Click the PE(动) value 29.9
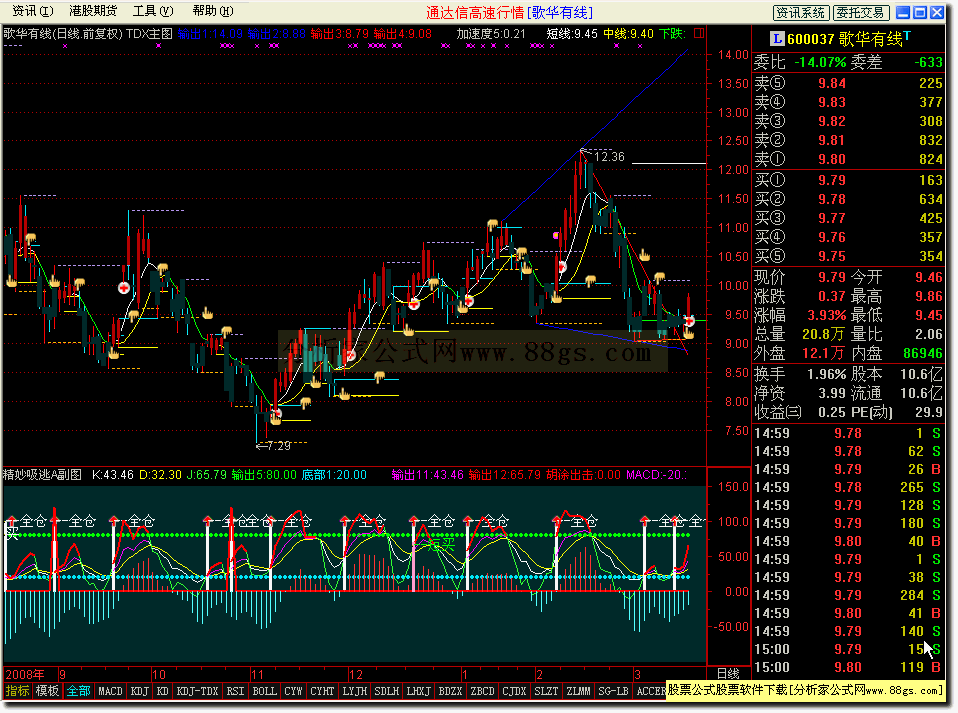The height and width of the screenshot is (713, 958). point(929,412)
